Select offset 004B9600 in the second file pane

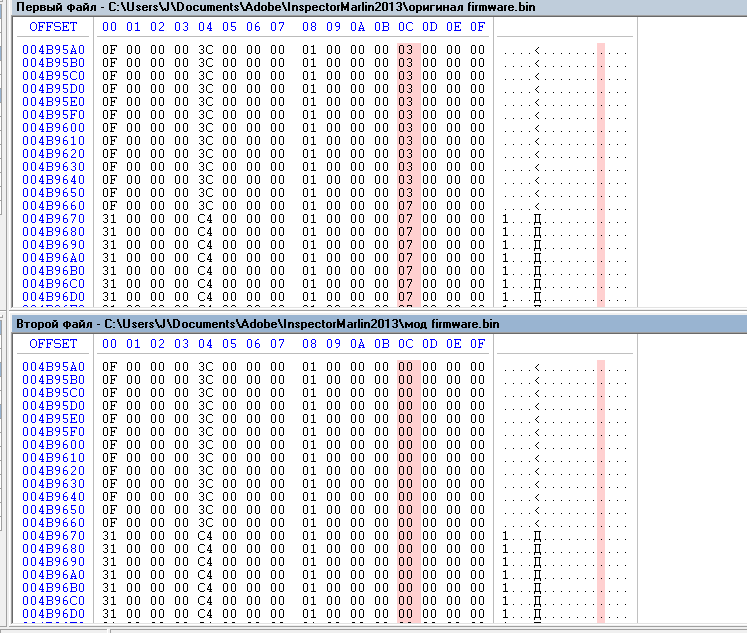pos(53,444)
